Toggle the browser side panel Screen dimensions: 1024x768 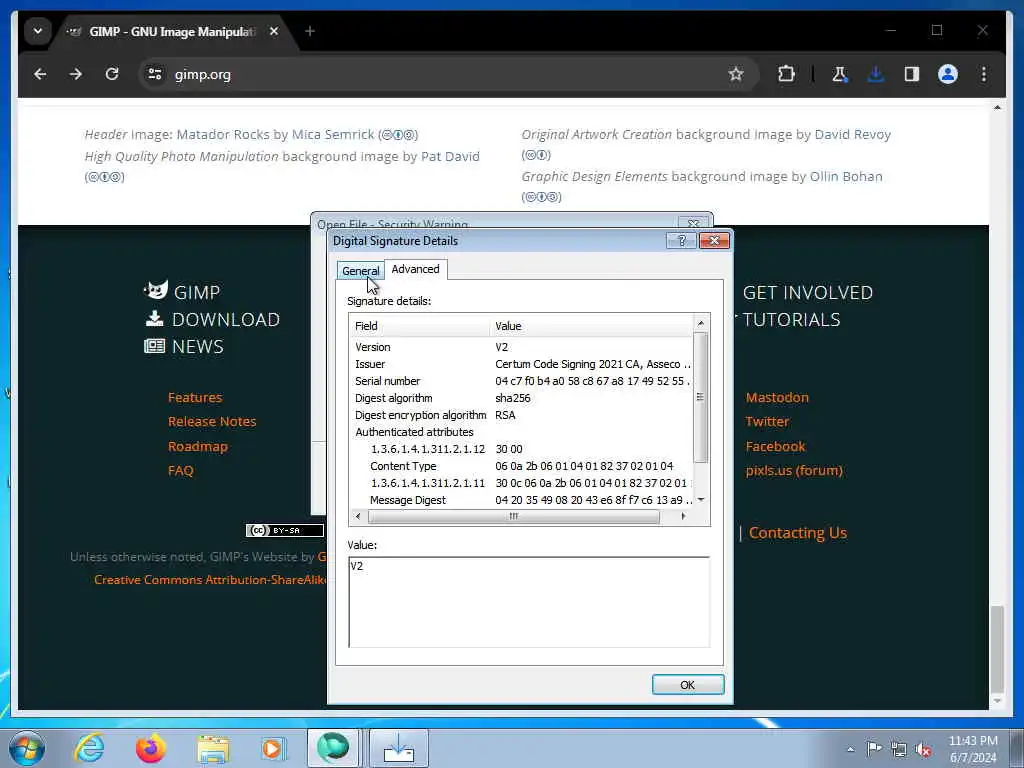coord(912,74)
